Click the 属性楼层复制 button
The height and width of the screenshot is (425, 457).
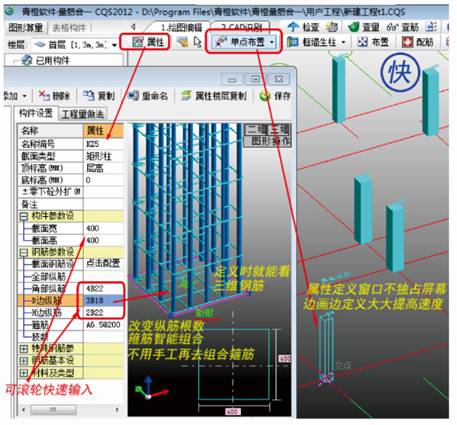click(x=214, y=96)
